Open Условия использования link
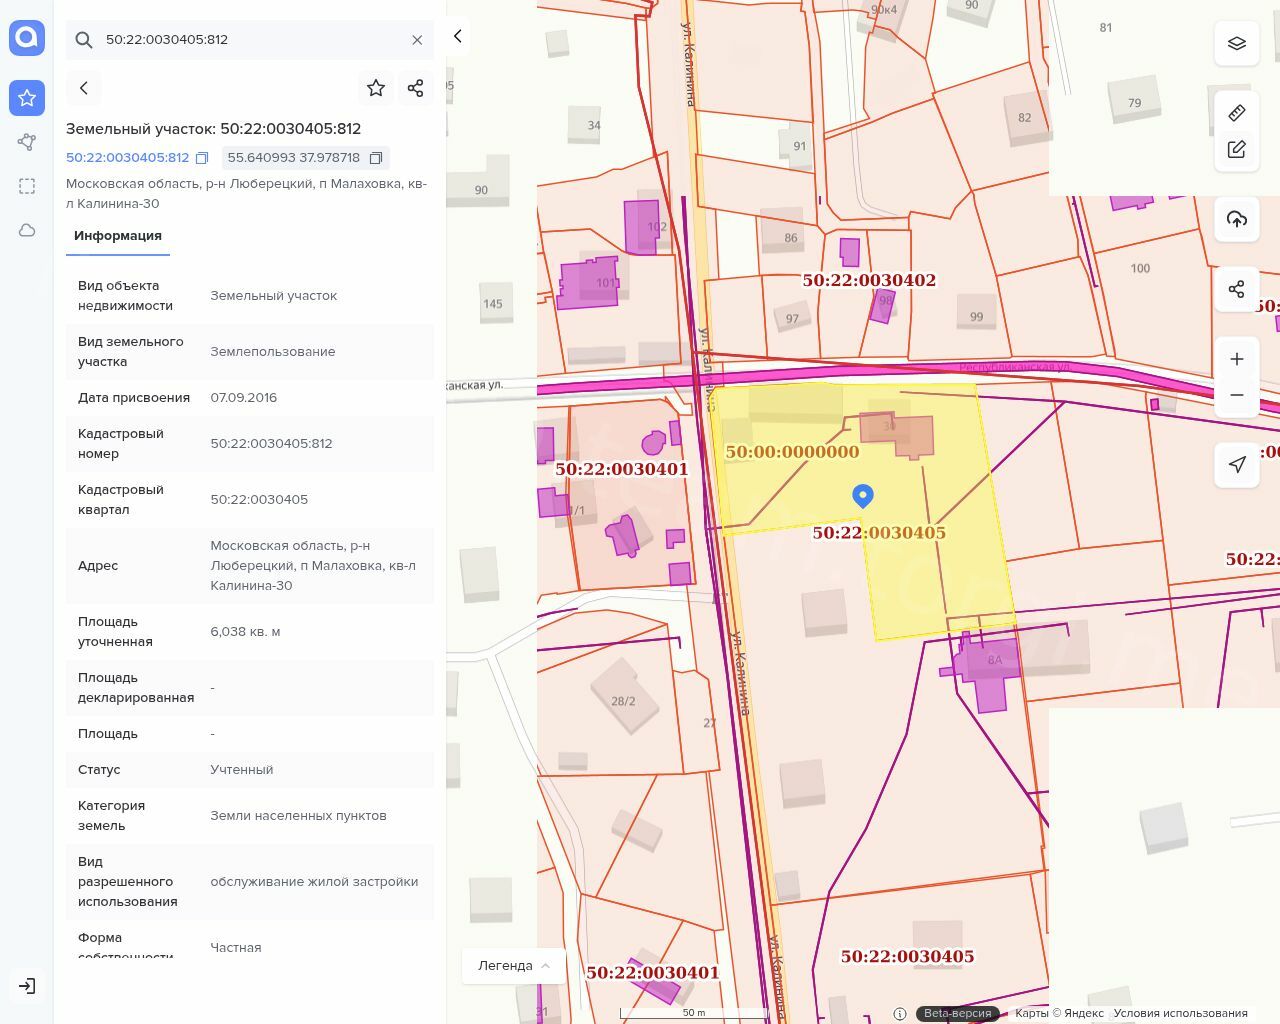Screen dimensions: 1280x1024 (x=1180, y=1013)
